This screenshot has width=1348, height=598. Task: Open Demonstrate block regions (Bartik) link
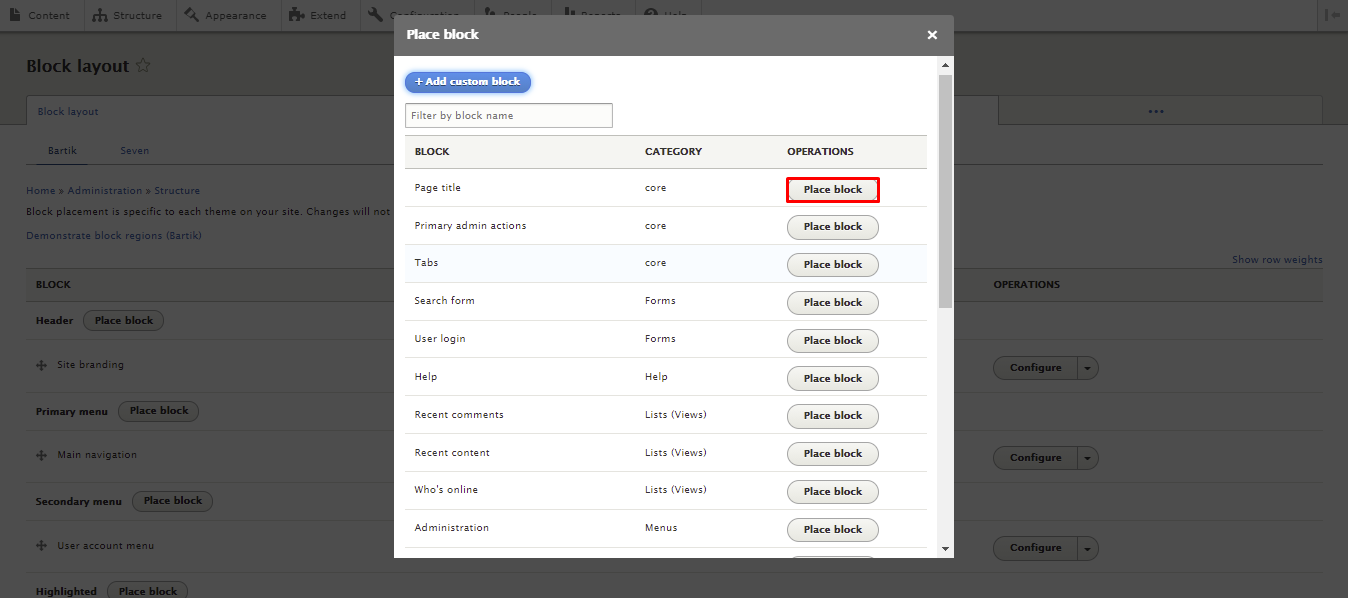[x=113, y=235]
